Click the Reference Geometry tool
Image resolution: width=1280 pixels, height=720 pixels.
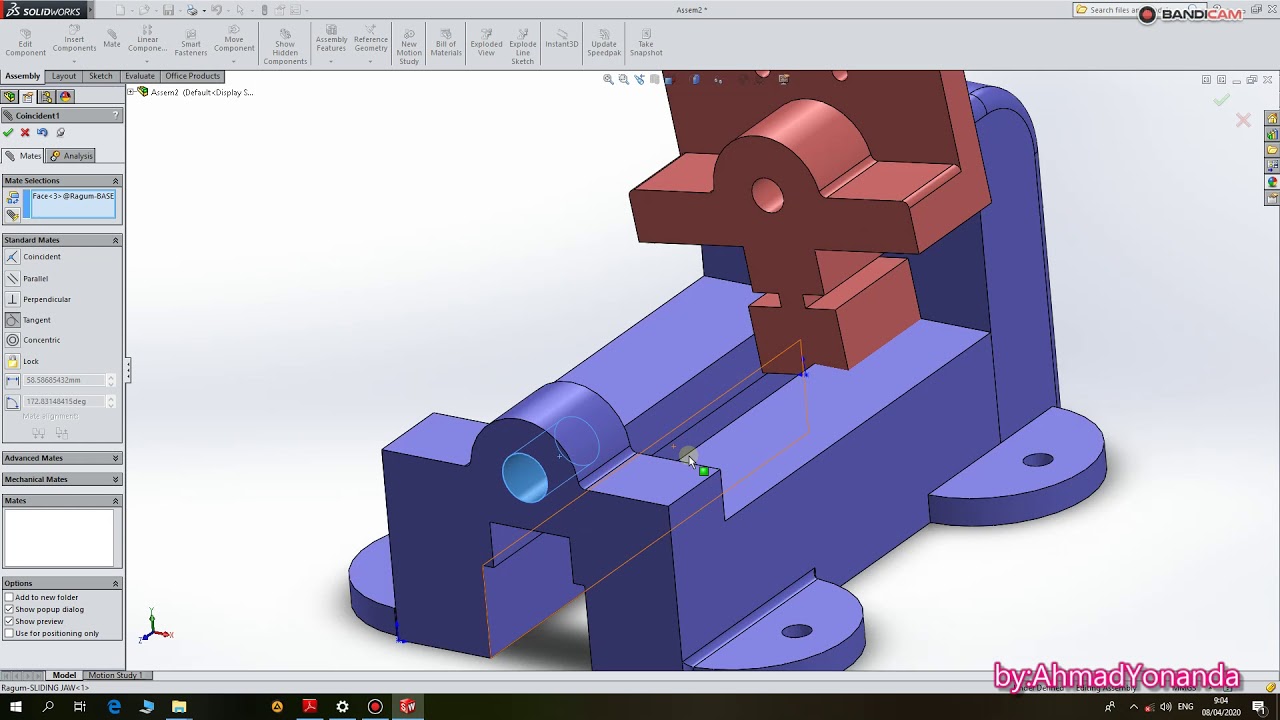tap(370, 40)
